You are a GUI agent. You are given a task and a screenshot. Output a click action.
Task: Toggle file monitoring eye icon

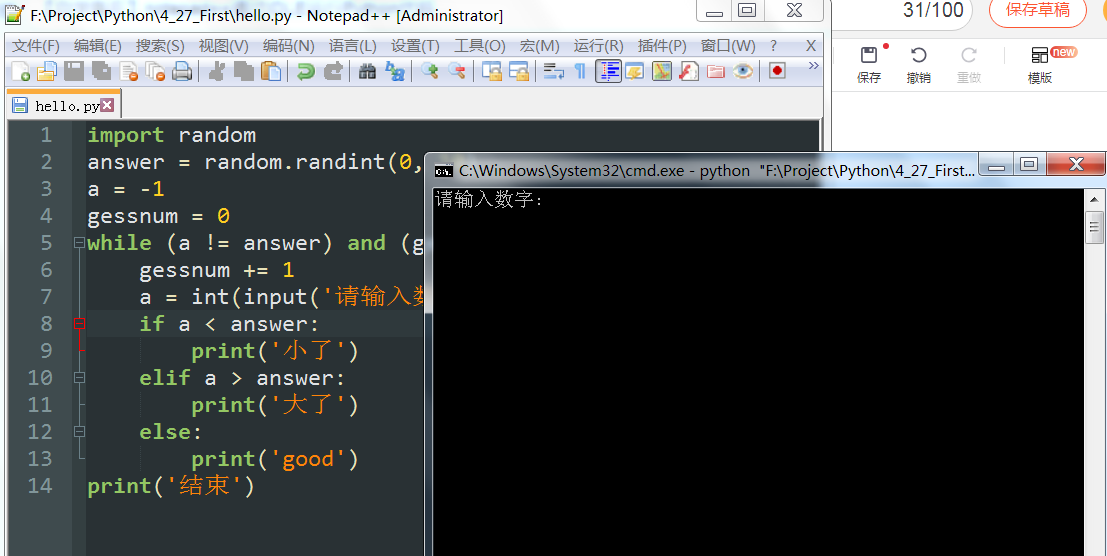point(743,71)
